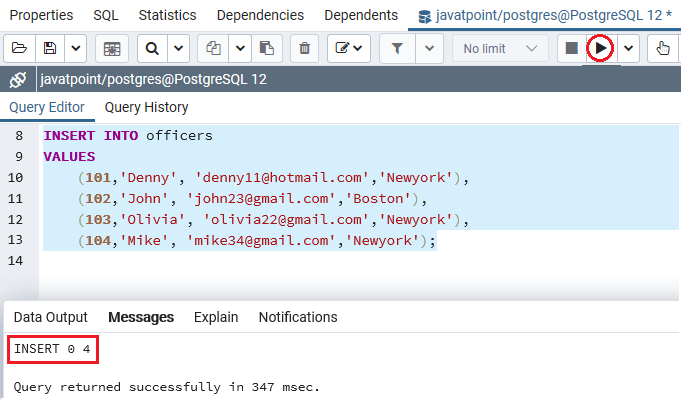681x400 pixels.
Task: Click the Delete trash can icon
Action: tap(305, 48)
